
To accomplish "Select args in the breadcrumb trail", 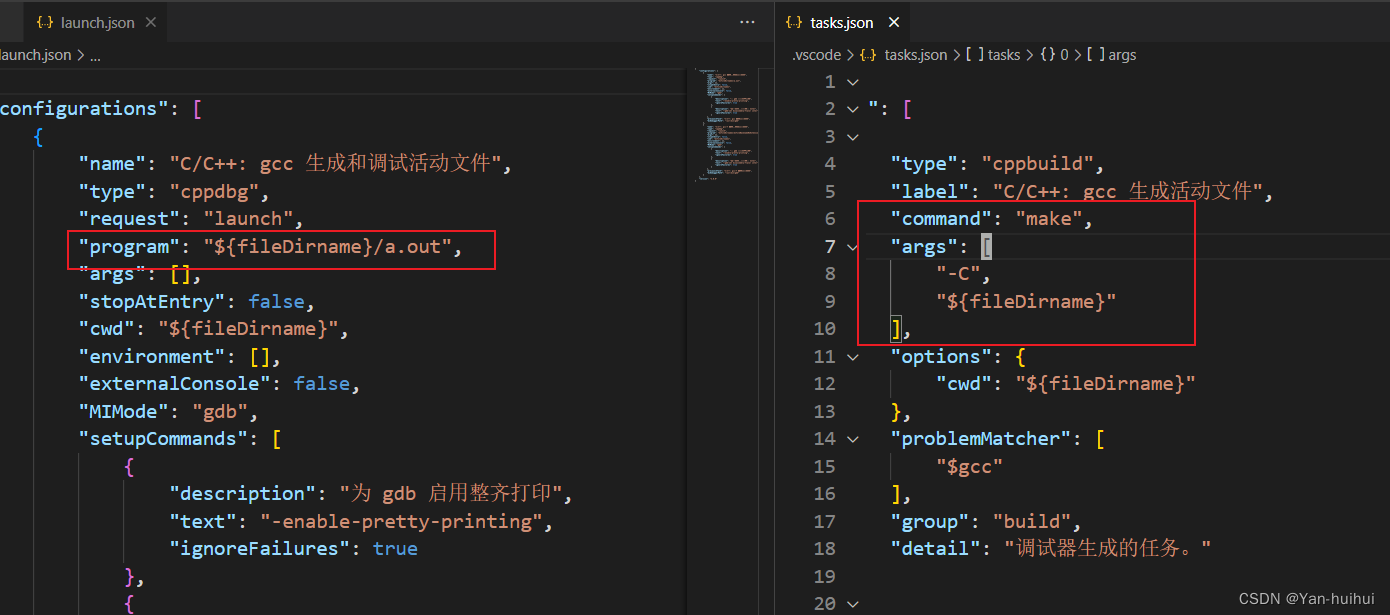I will click(1122, 55).
